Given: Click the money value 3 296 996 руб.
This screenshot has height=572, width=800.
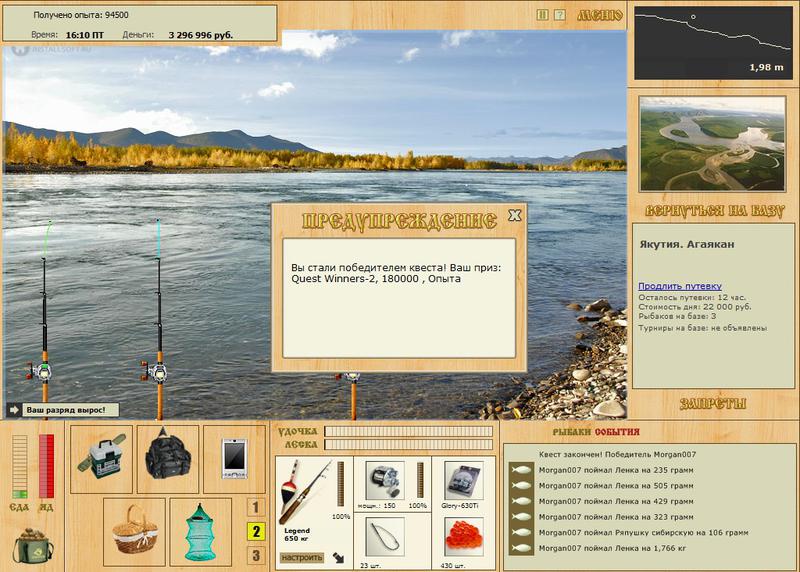Looking at the screenshot, I should coord(201,35).
